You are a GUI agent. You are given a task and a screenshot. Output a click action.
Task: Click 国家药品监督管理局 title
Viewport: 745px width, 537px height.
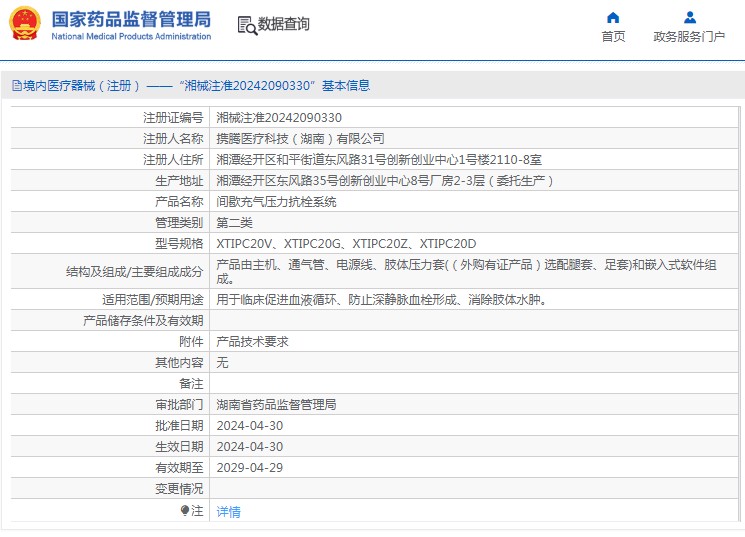pyautogui.click(x=131, y=19)
